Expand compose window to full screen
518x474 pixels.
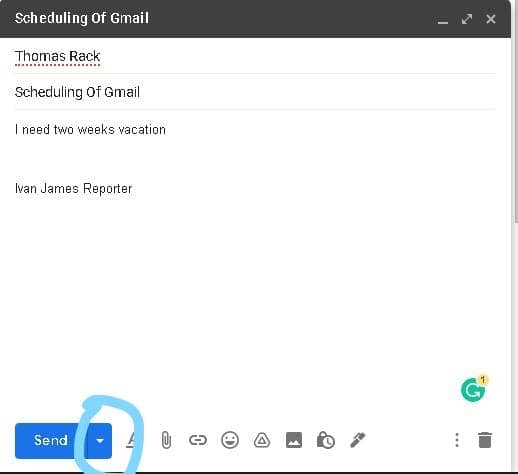click(x=467, y=19)
